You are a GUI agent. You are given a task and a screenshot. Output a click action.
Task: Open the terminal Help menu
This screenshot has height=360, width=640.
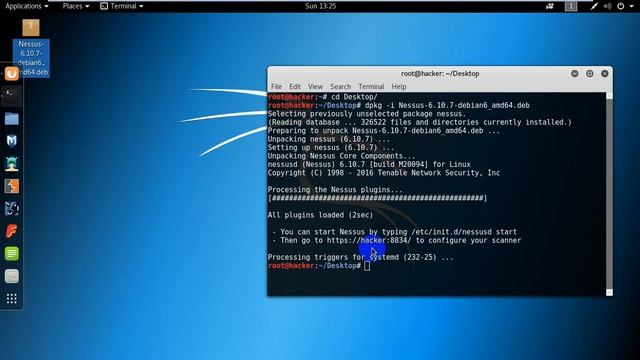coord(399,87)
